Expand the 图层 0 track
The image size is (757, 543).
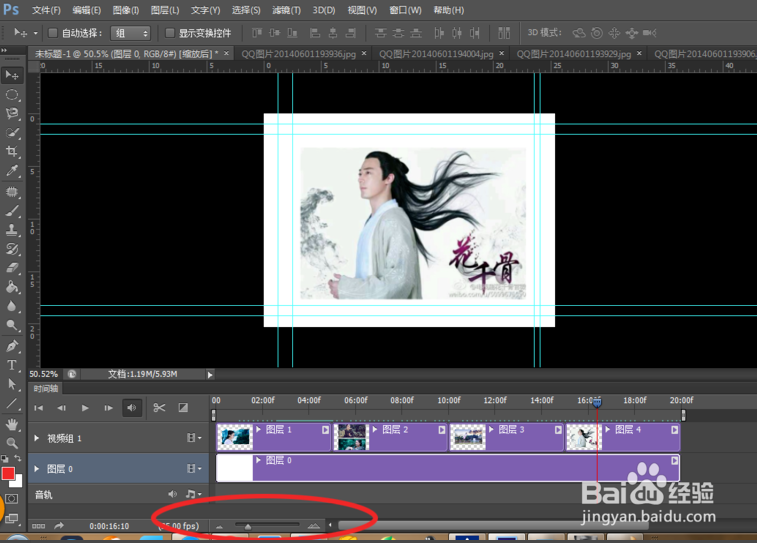[x=37, y=469]
